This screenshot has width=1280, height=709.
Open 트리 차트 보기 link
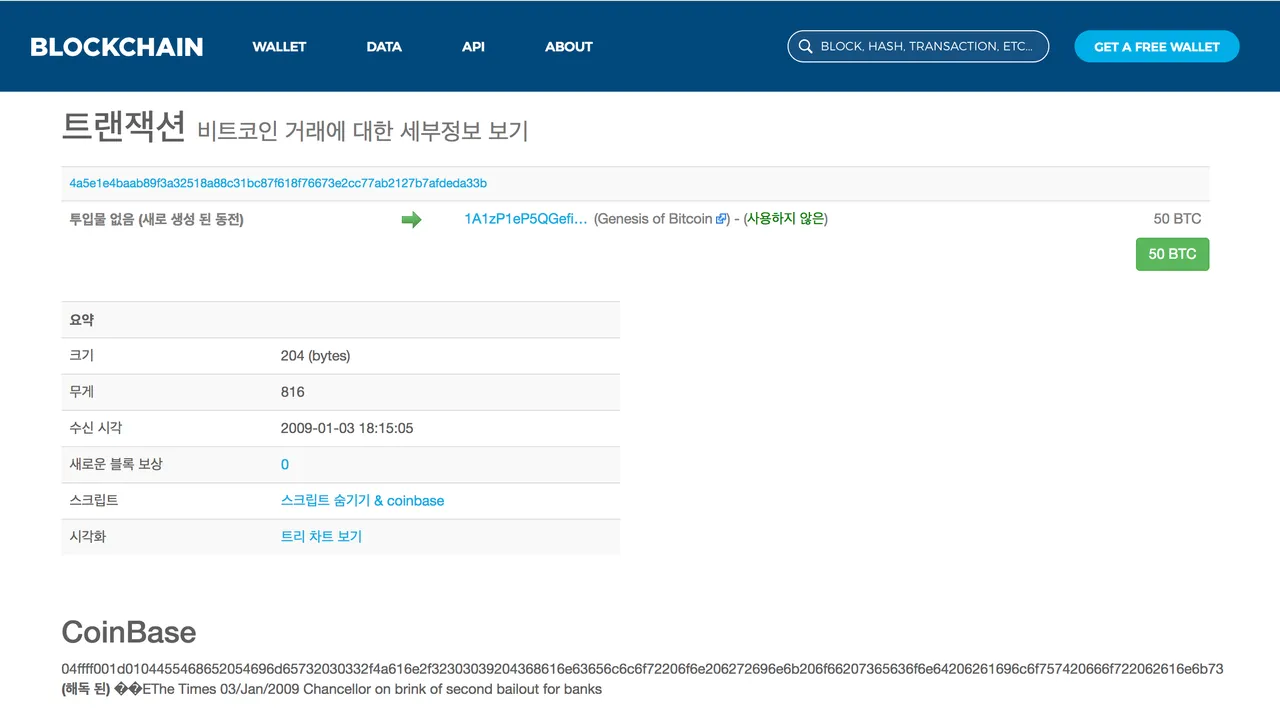[321, 536]
